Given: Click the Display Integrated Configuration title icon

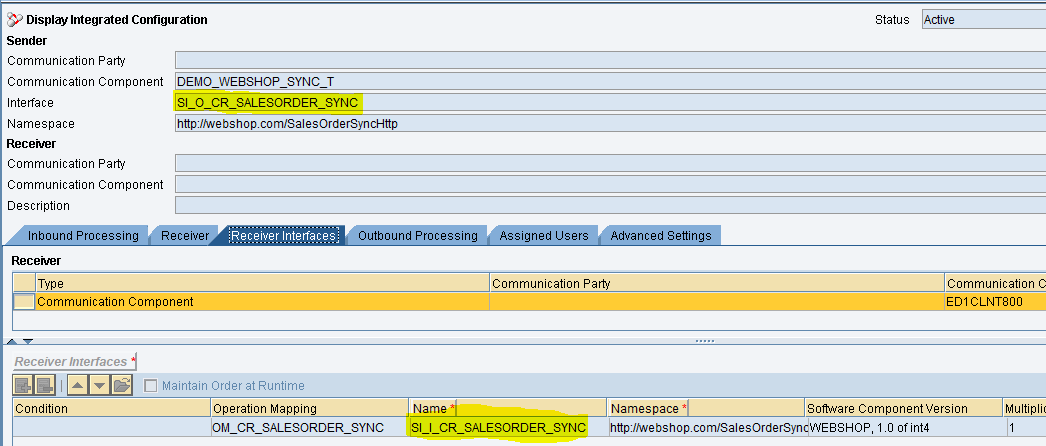Looking at the screenshot, I should pos(14,19).
